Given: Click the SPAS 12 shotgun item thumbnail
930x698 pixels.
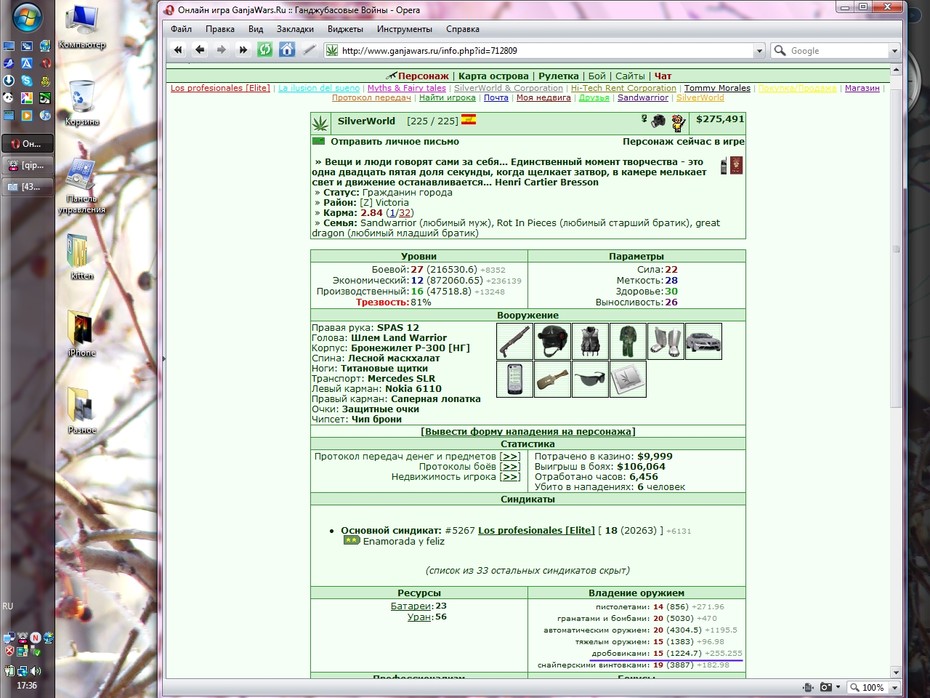Looking at the screenshot, I should point(514,341).
